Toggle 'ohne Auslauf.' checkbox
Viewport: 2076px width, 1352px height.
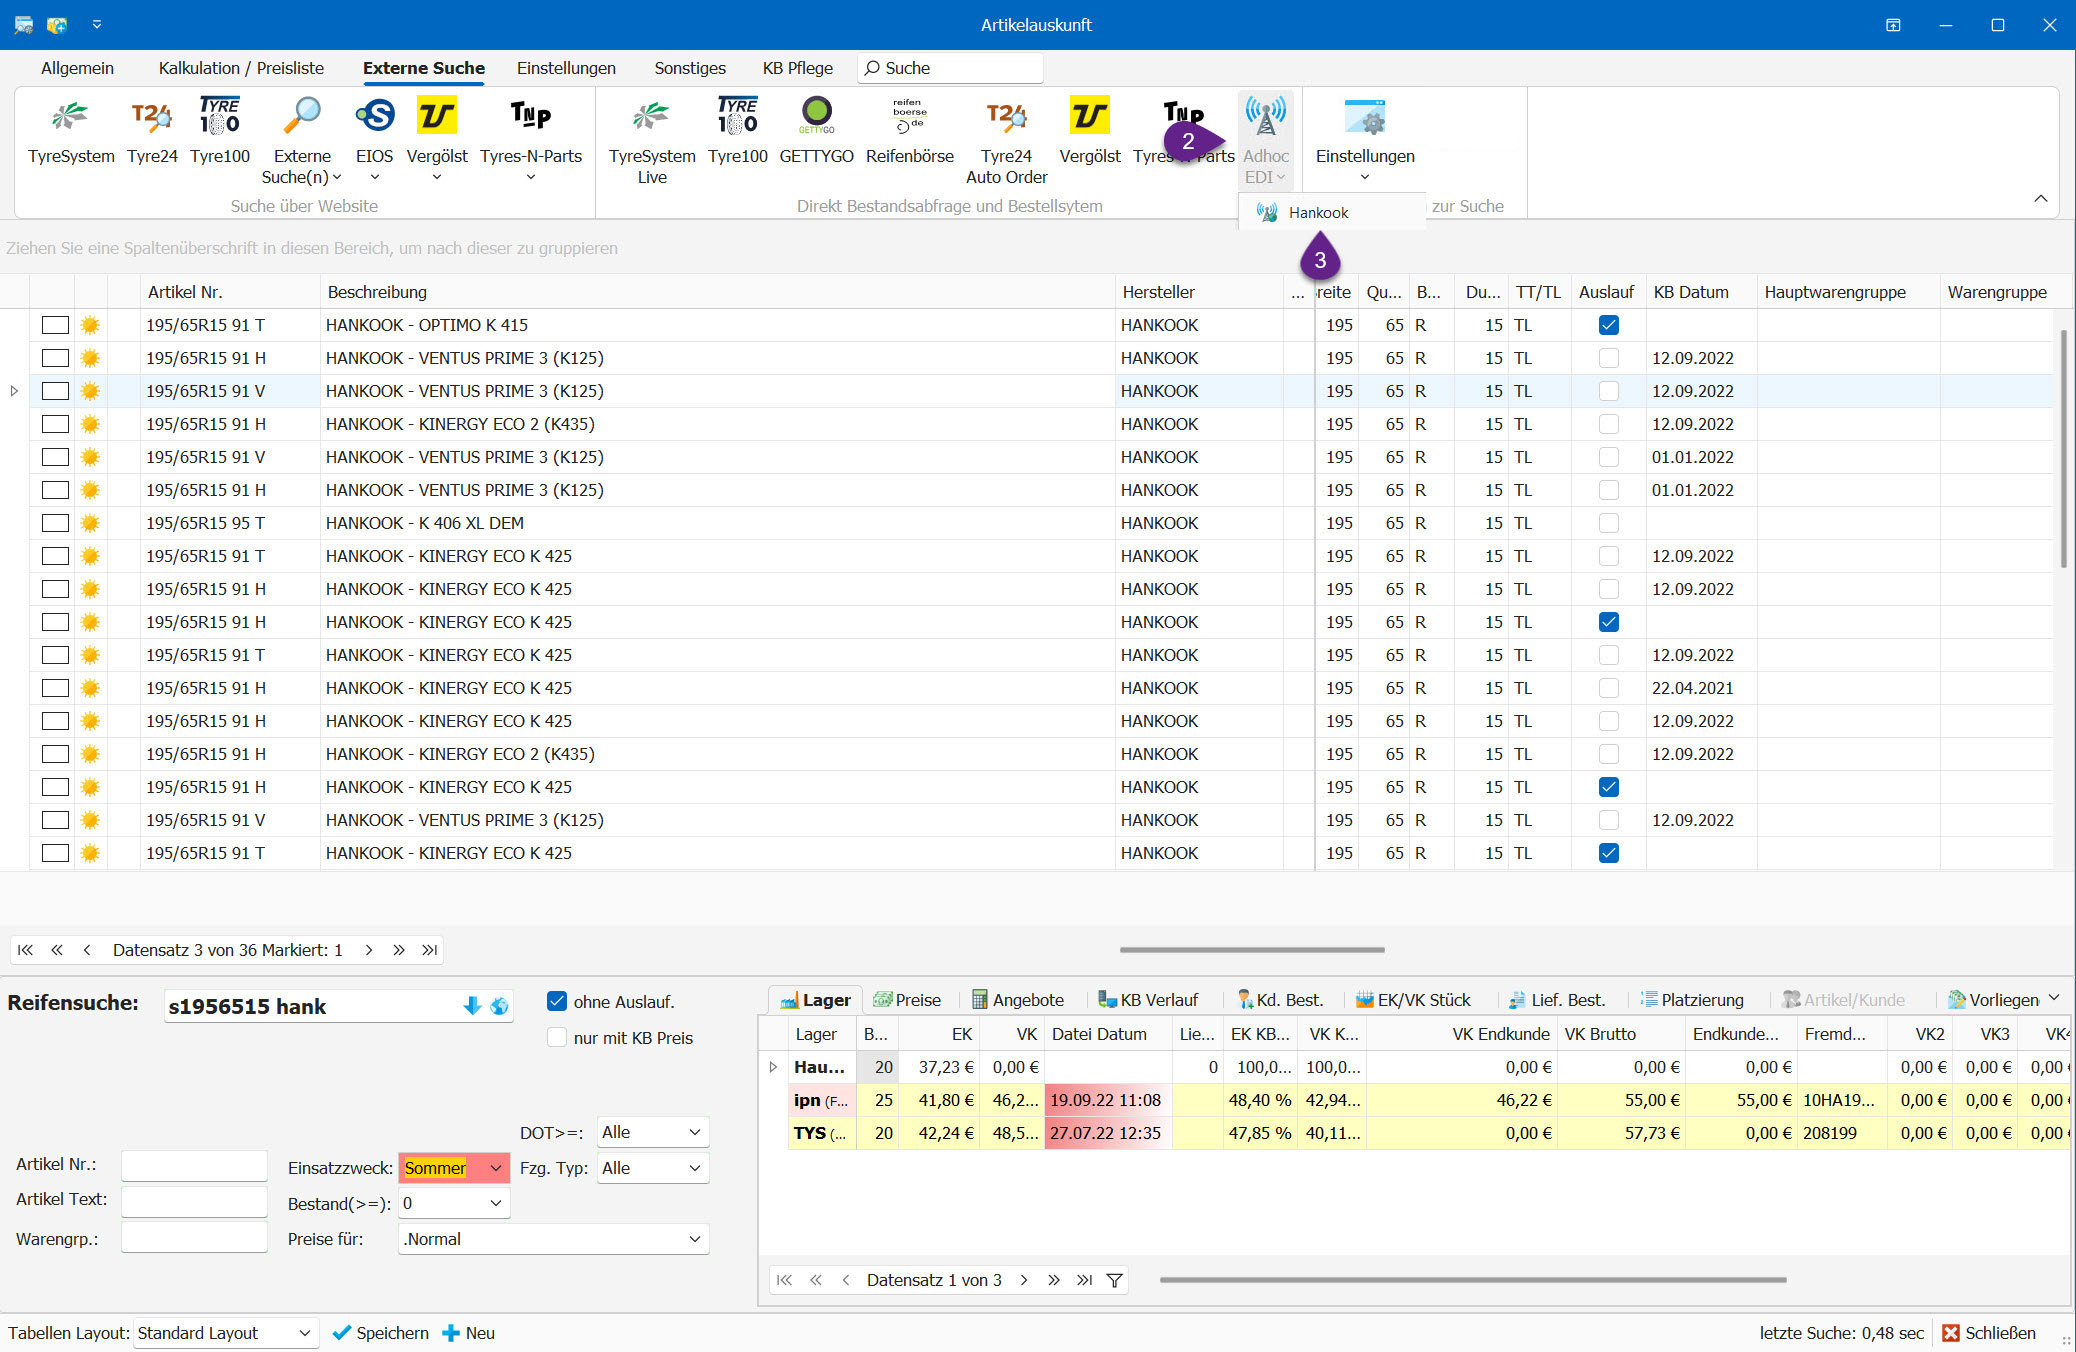(x=557, y=1001)
